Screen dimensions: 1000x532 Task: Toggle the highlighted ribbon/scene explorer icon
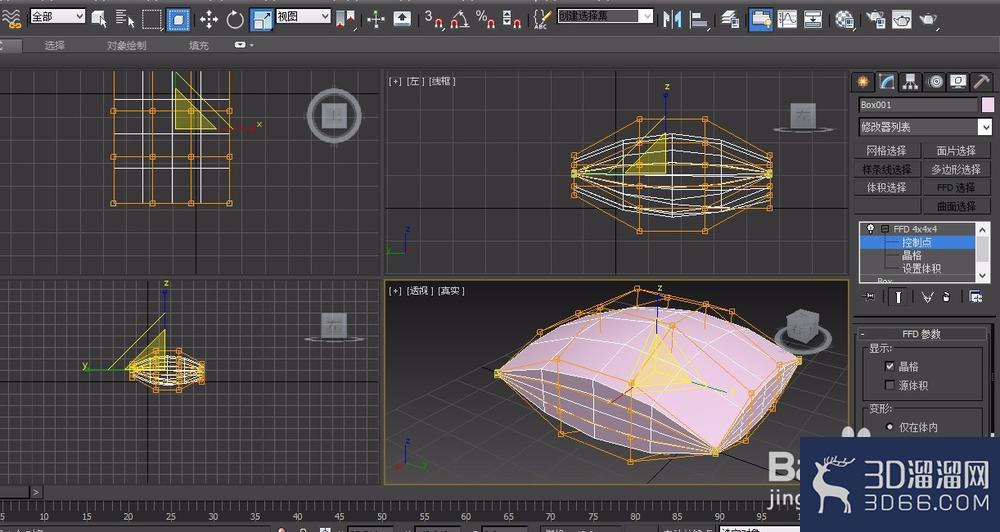760,19
